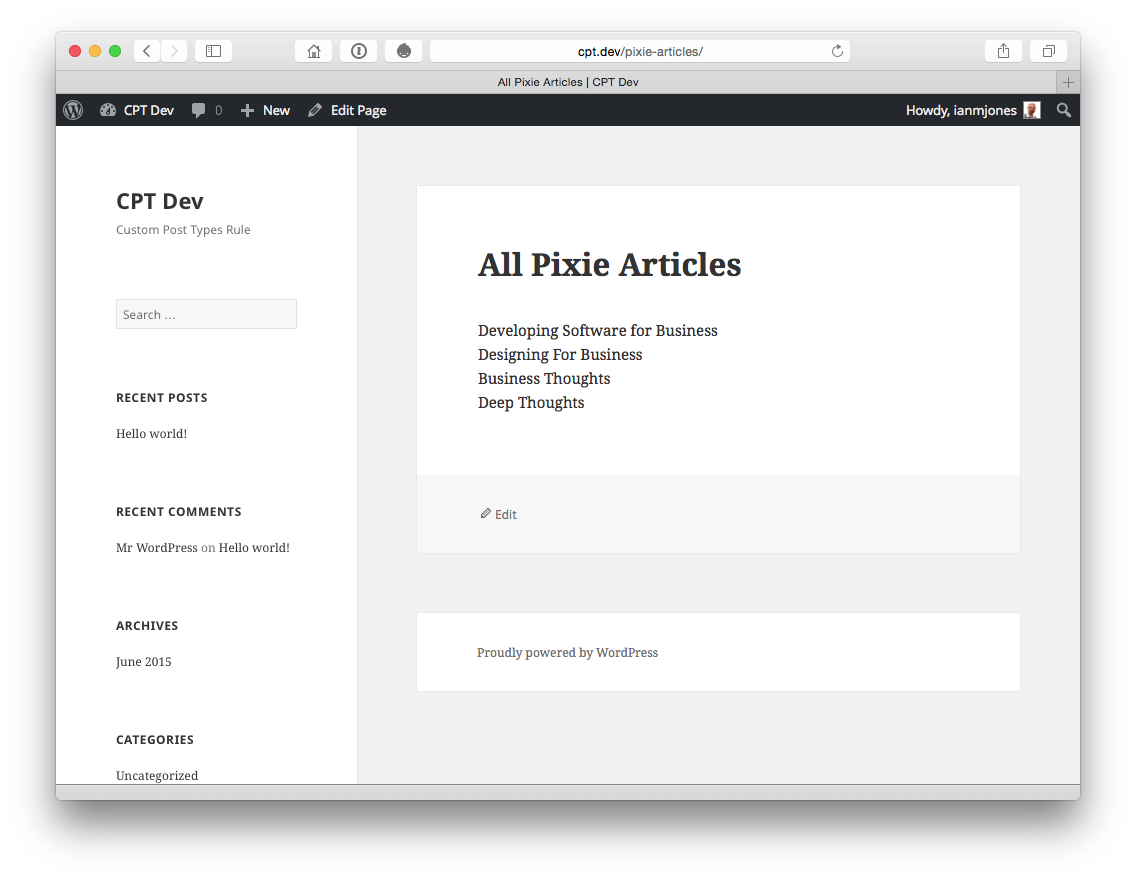Open the round extension icon beside the address bar
Screen dimensions: 1136x880
tap(404, 51)
